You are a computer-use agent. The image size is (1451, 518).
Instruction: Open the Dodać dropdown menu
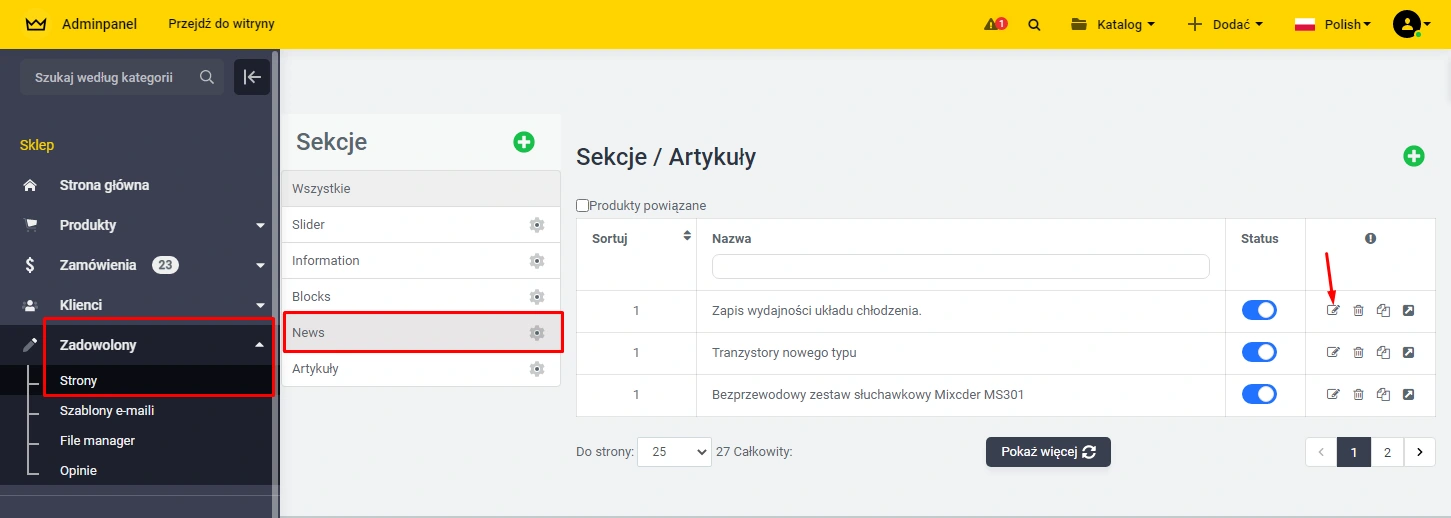(x=1225, y=24)
